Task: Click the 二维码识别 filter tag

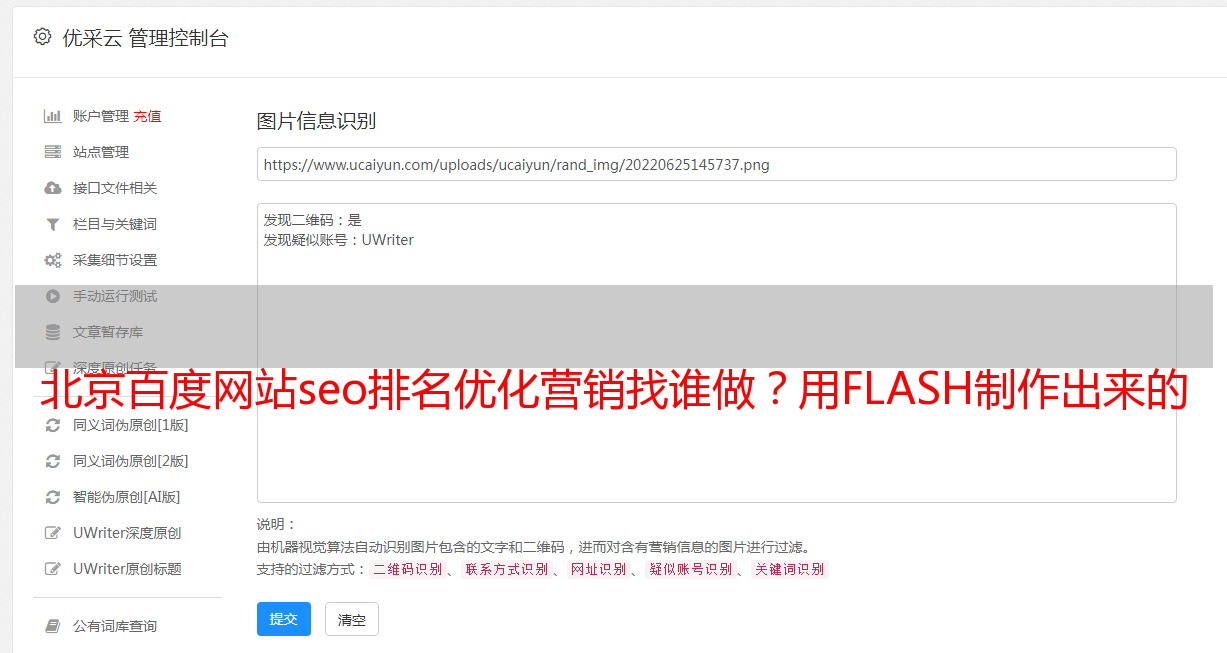Action: 407,569
